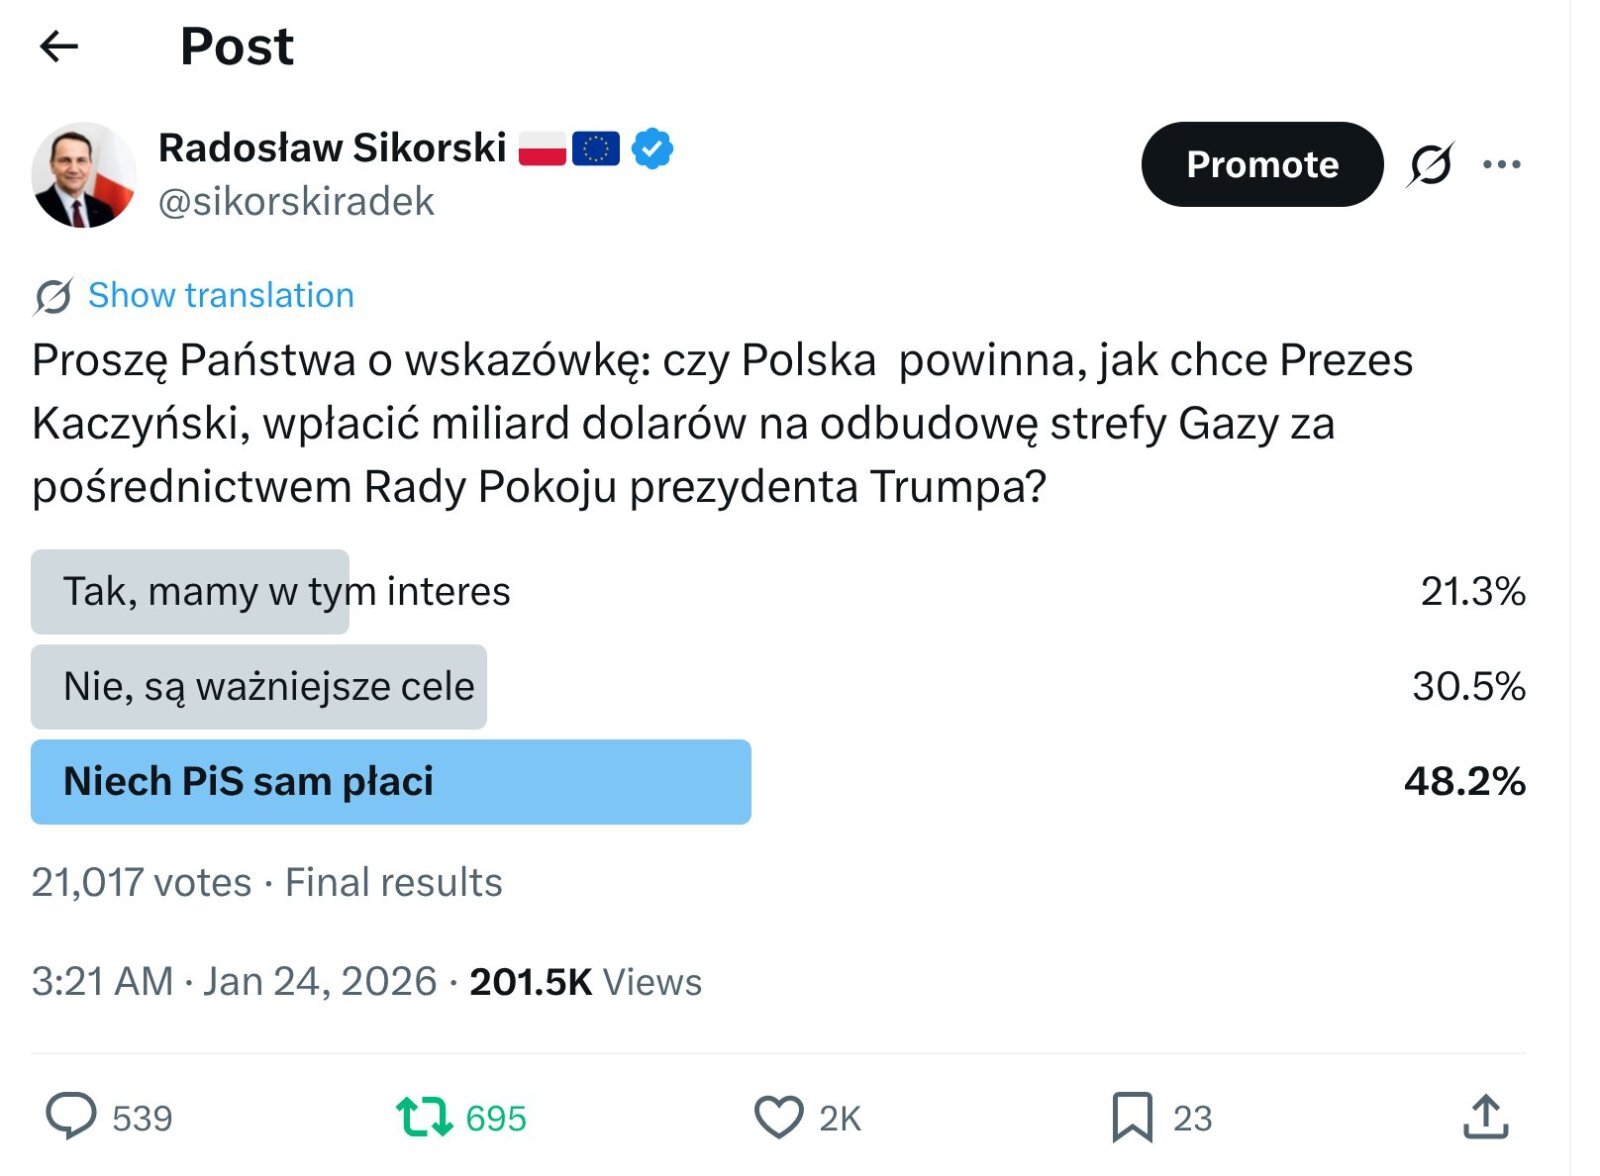1600x1176 pixels.
Task: Toggle the green repost icon
Action: point(425,1117)
